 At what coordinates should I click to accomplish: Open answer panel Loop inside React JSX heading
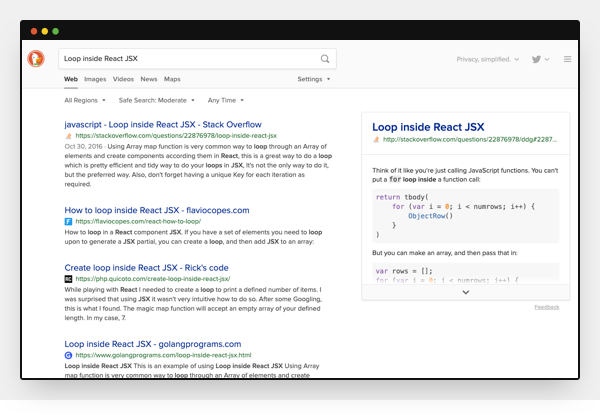428,127
